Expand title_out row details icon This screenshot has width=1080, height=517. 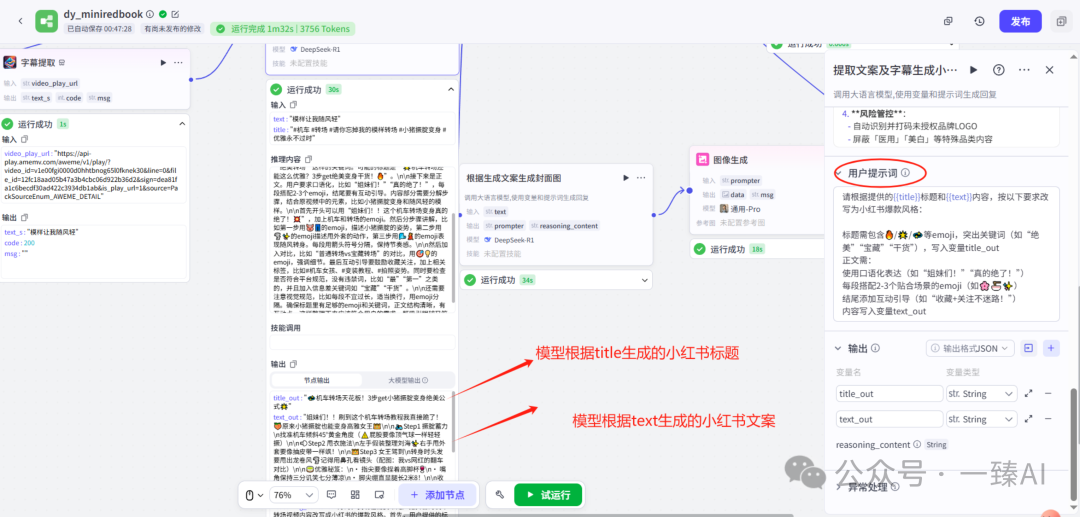pos(1028,394)
